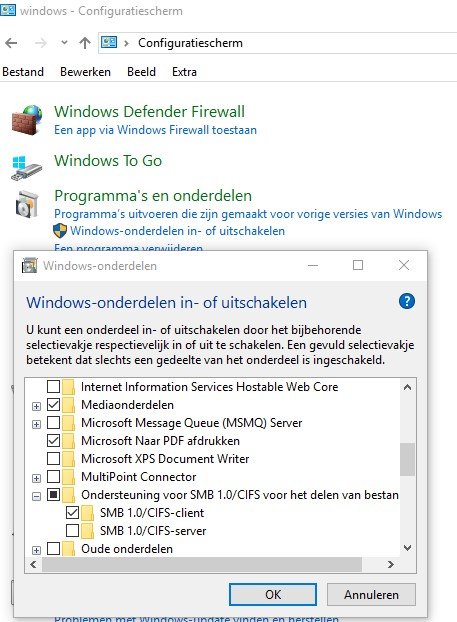Open the Bestand menu
The image size is (457, 622).
coord(23,72)
